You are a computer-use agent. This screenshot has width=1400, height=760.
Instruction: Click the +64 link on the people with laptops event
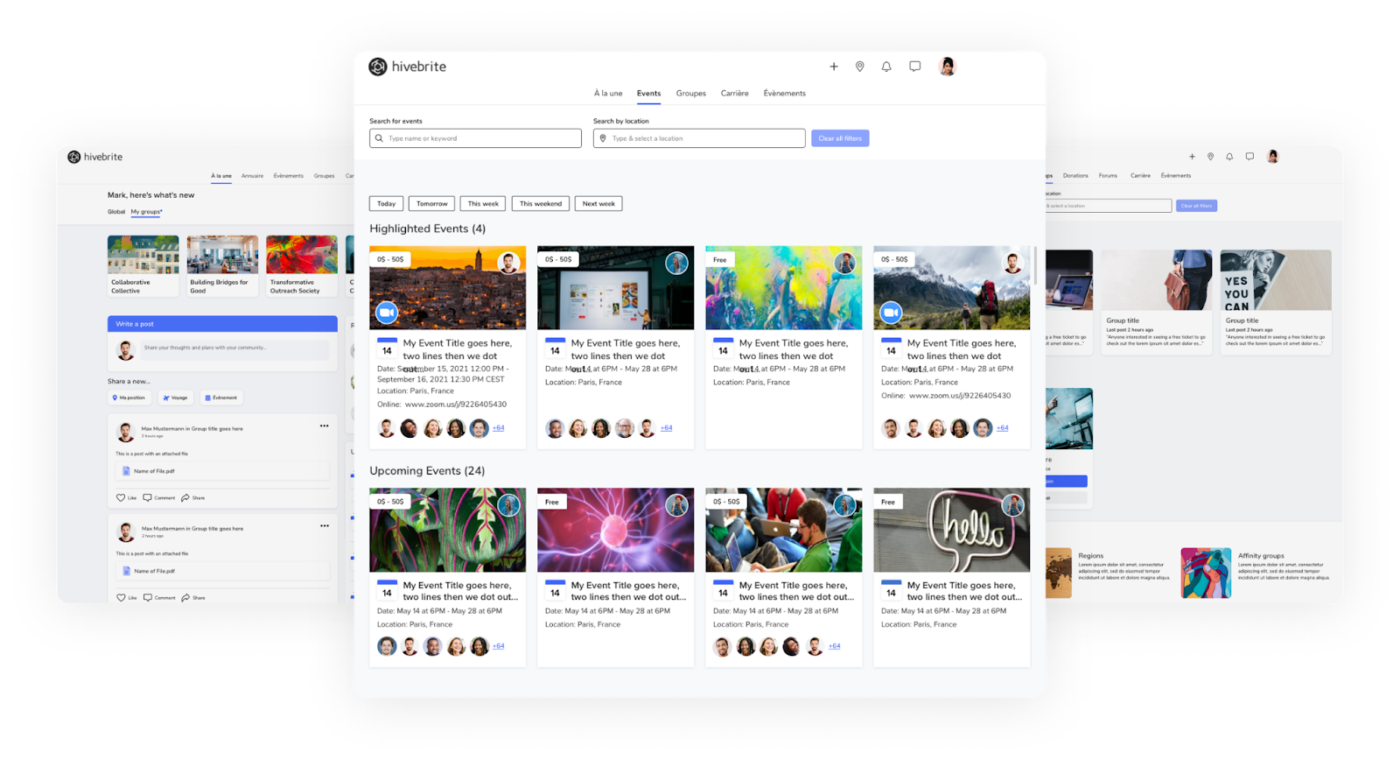834,646
